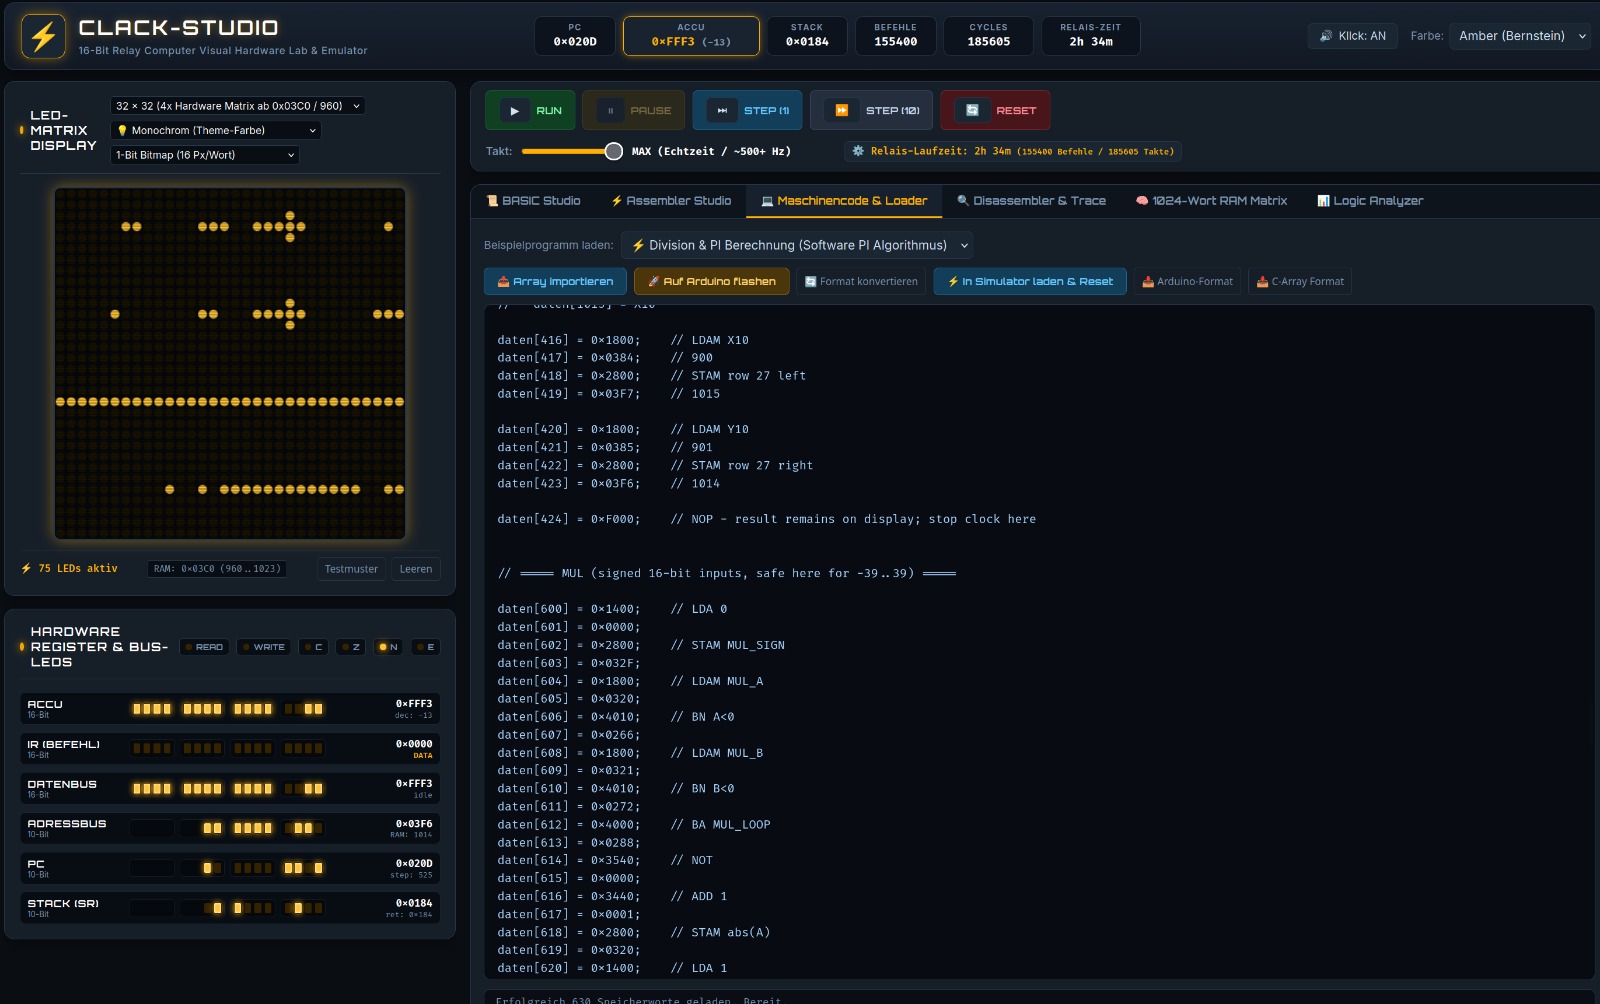Click the Leeren button
This screenshot has width=1600, height=1004.
[416, 569]
